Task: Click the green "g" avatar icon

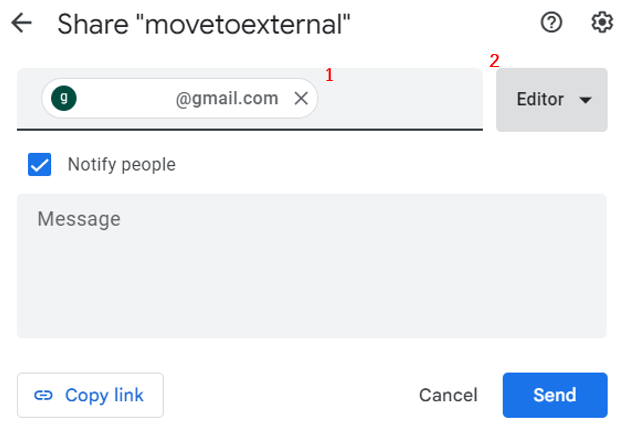Action: click(x=65, y=98)
